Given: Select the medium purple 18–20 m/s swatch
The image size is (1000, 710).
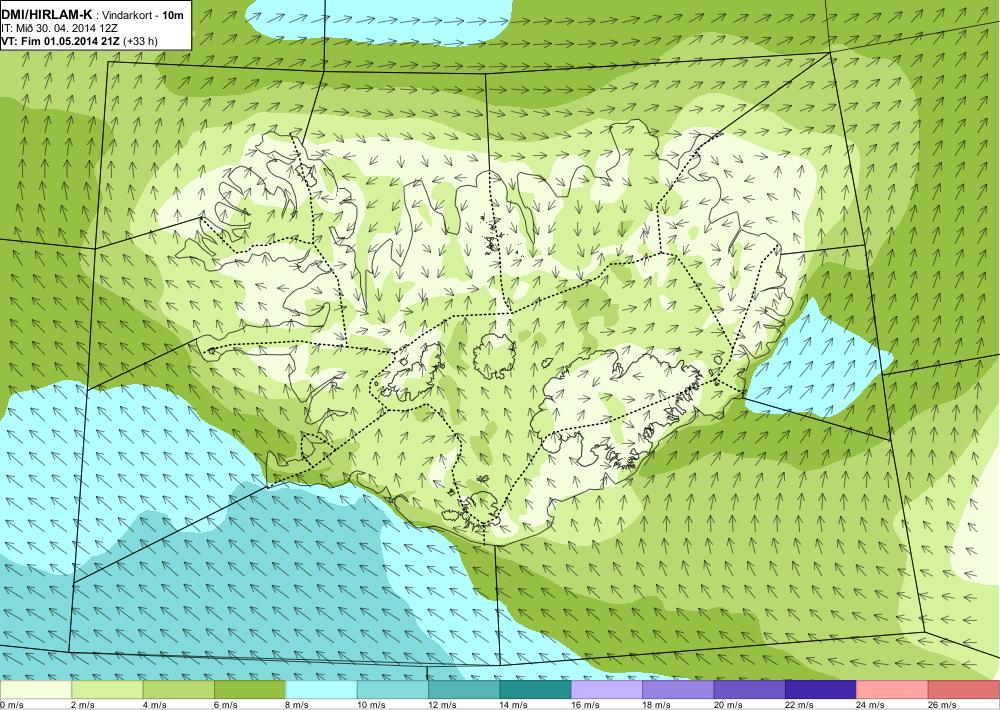Looking at the screenshot, I should (679, 690).
